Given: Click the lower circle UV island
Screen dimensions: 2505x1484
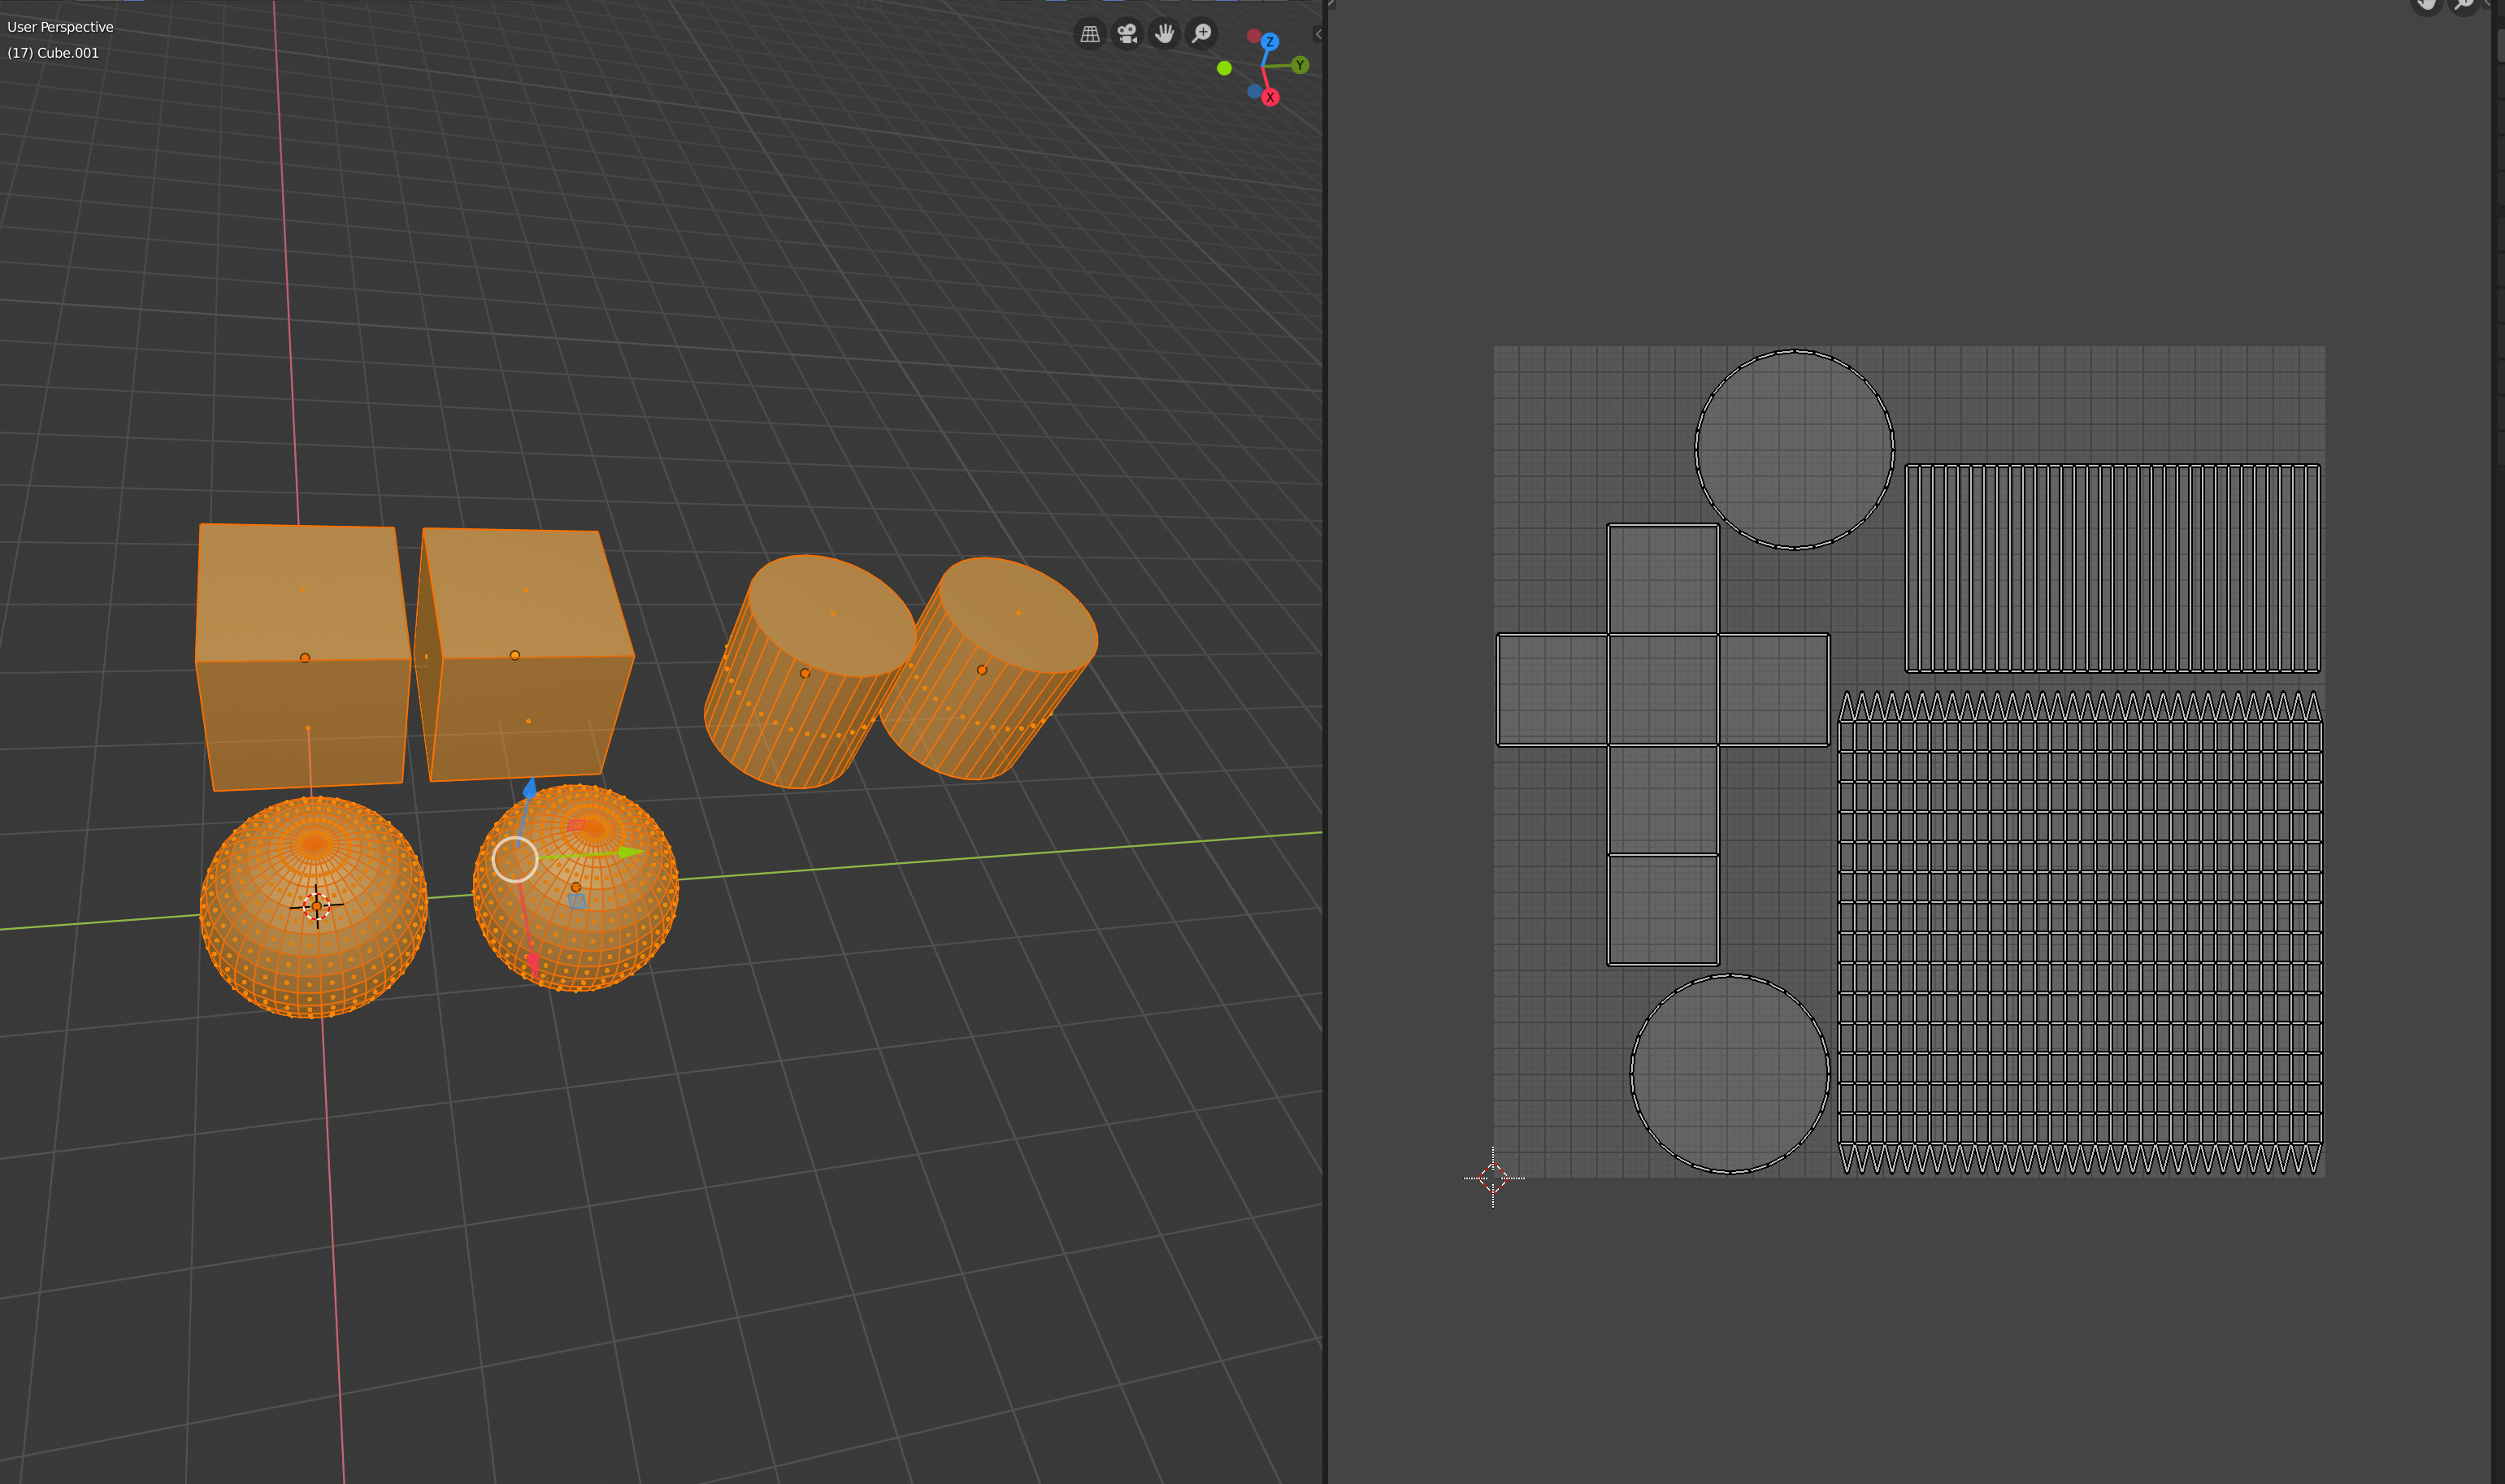Looking at the screenshot, I should tap(1730, 1074).
